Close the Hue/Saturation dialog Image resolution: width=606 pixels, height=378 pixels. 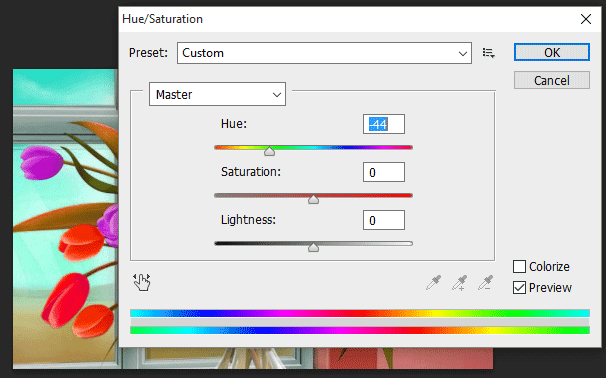pyautogui.click(x=586, y=19)
